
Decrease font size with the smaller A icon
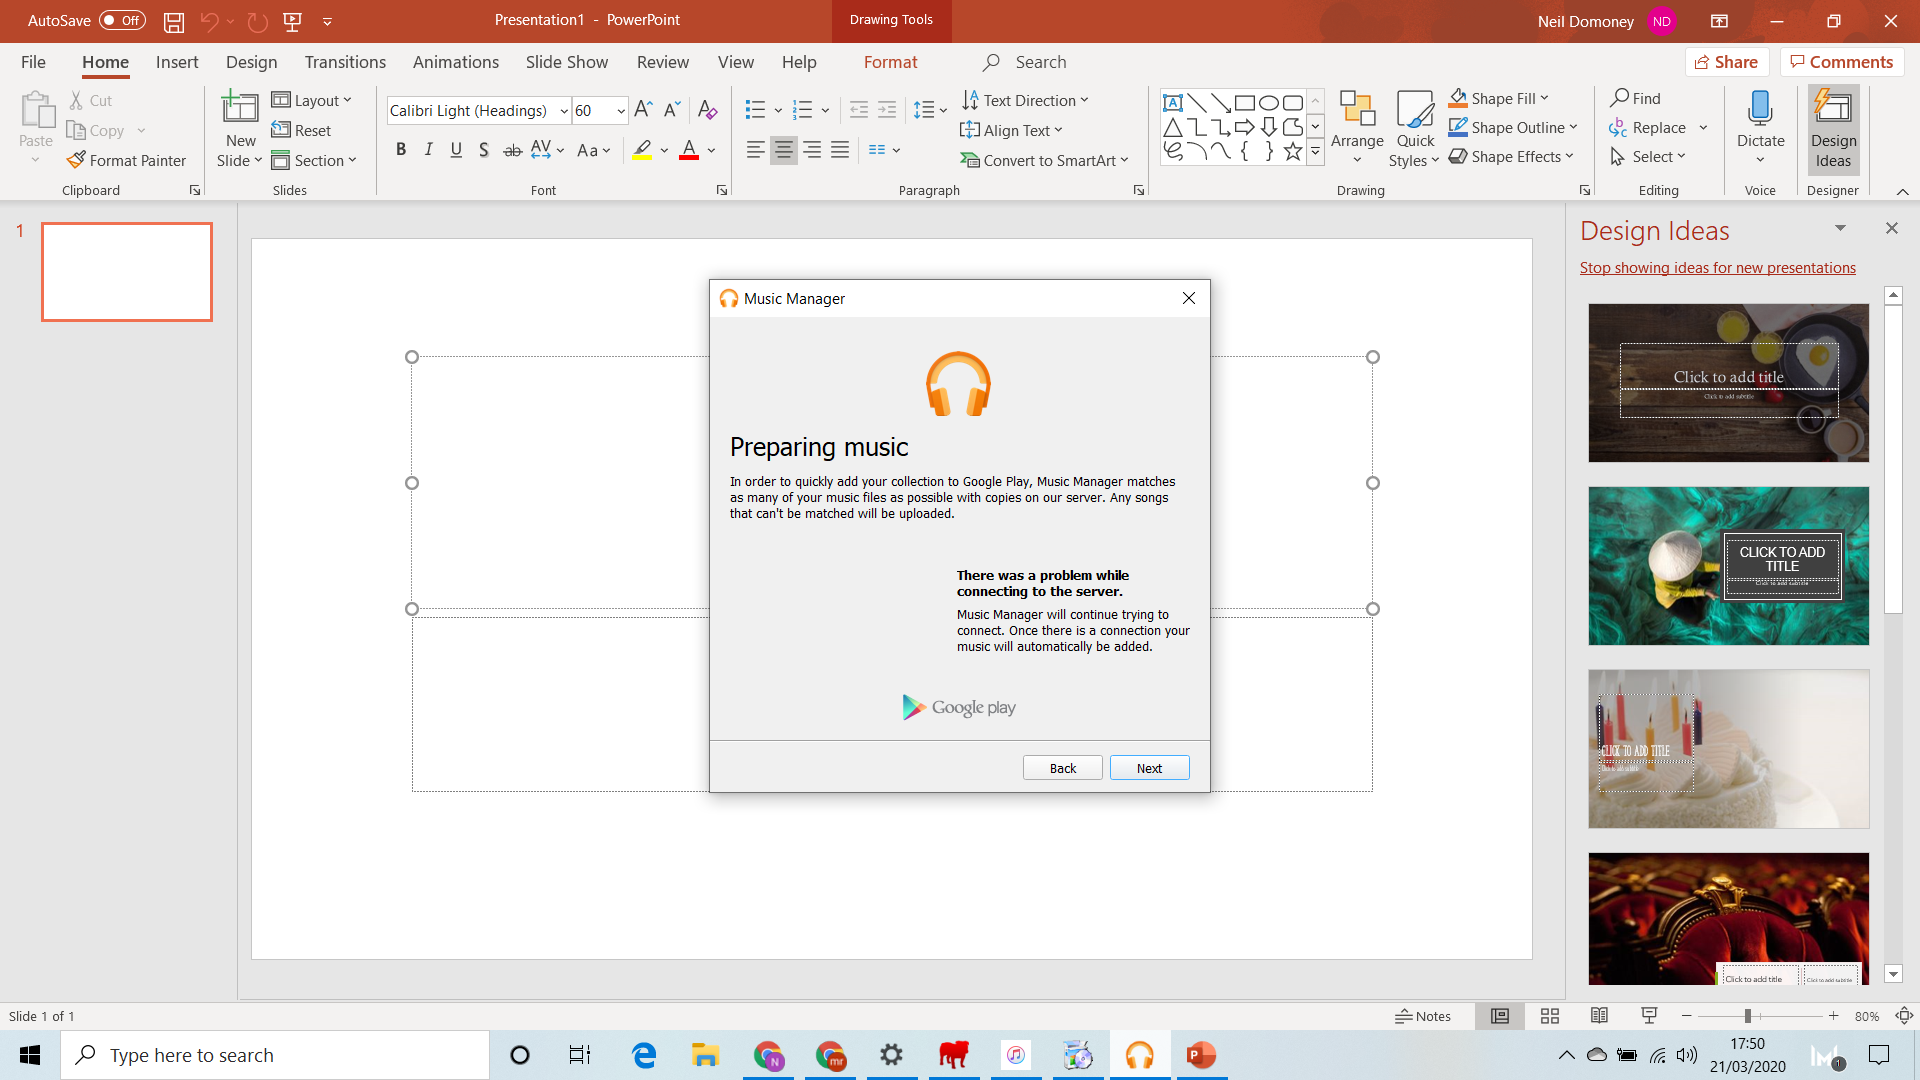pyautogui.click(x=673, y=109)
